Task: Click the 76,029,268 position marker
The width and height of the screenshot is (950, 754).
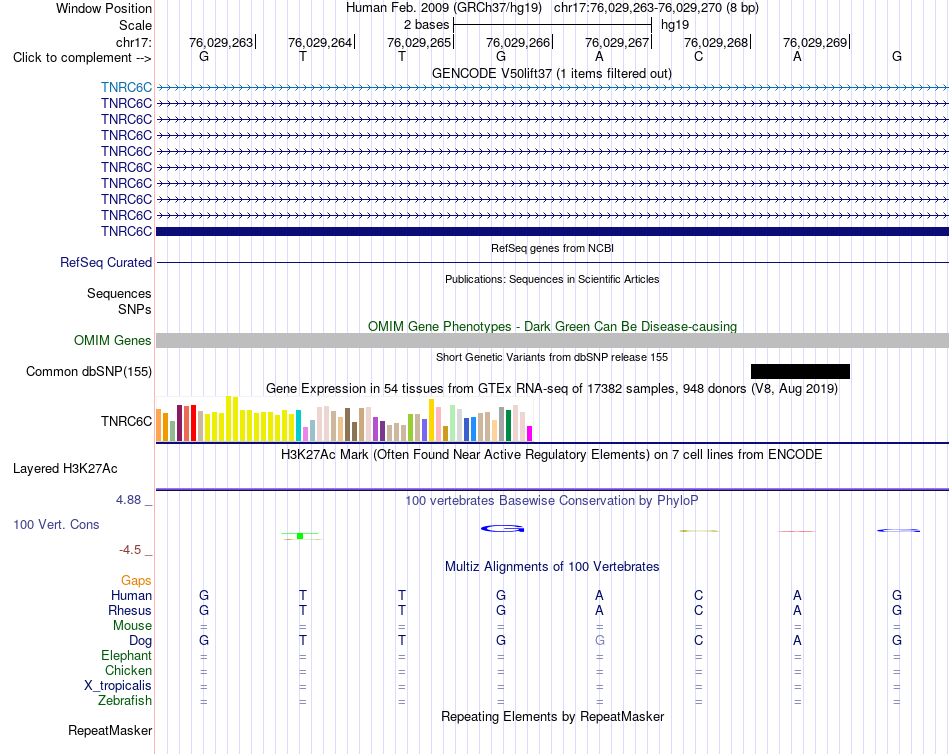Action: click(716, 42)
